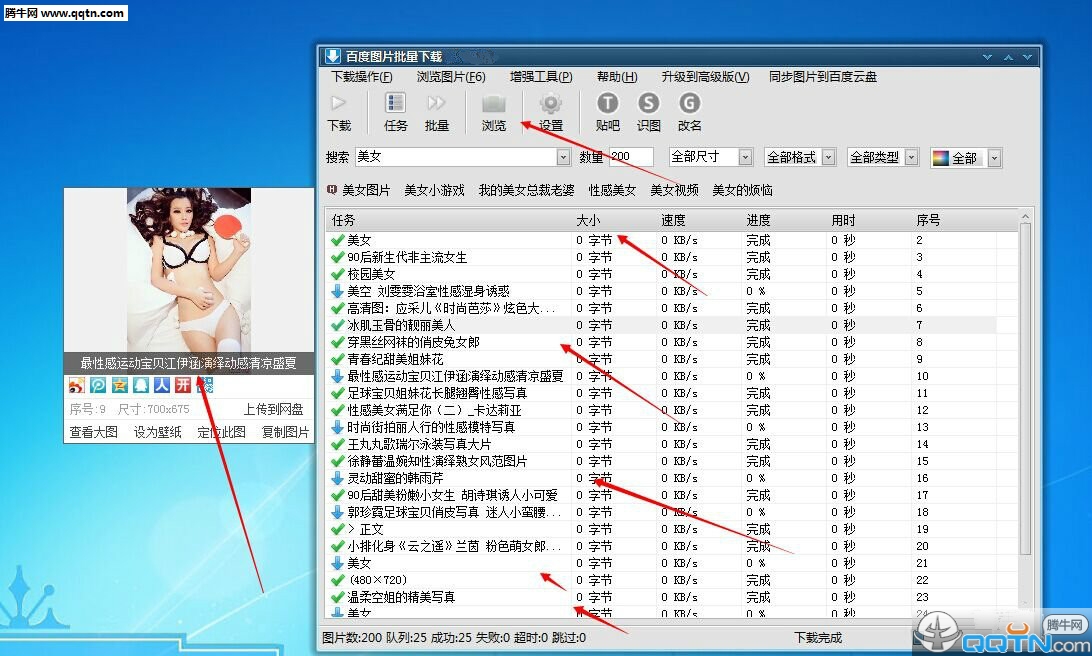Click 定位此图 under the preview
This screenshot has height=656, width=1092.
(221, 432)
